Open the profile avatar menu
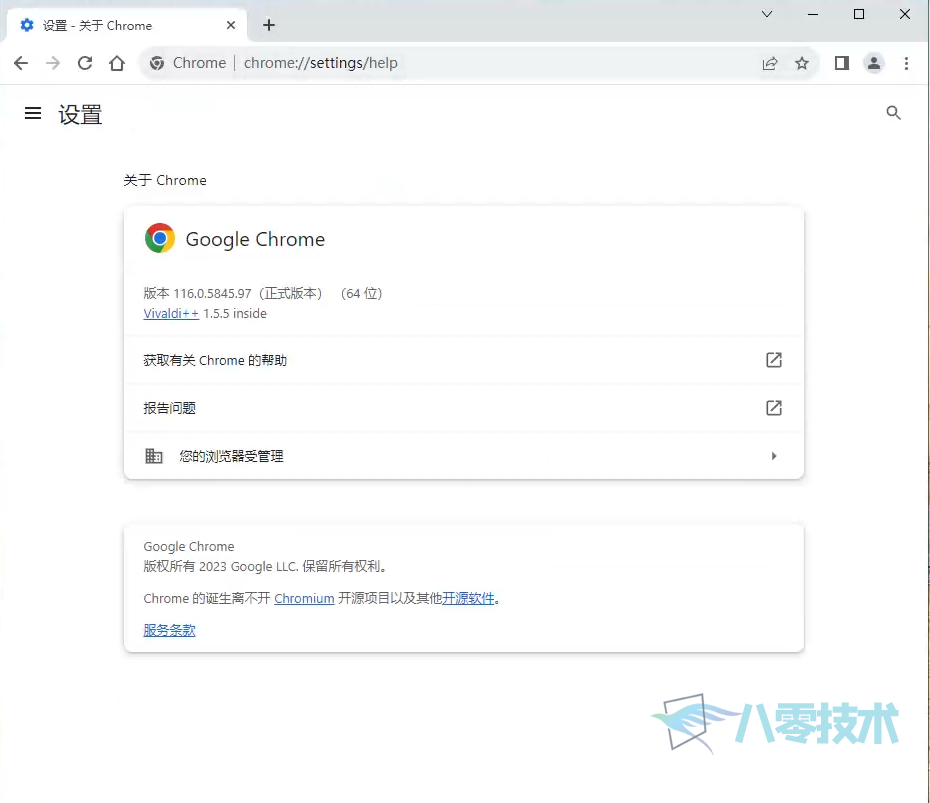This screenshot has height=803, width=930. point(874,63)
